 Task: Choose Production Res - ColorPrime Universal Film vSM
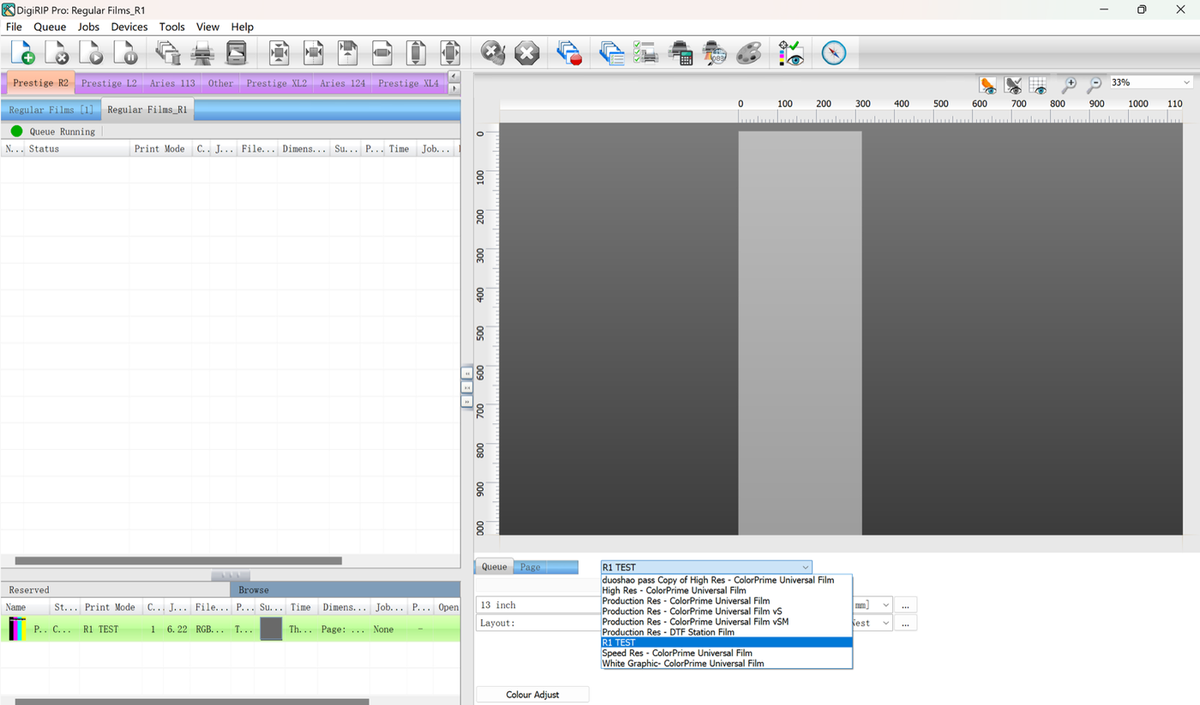[x=726, y=622]
